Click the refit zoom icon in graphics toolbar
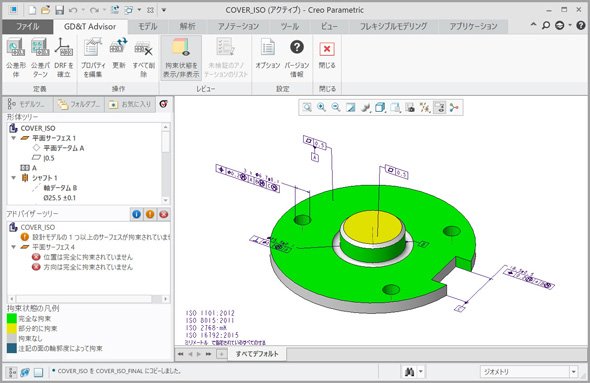Image resolution: width=590 pixels, height=383 pixels. click(307, 108)
